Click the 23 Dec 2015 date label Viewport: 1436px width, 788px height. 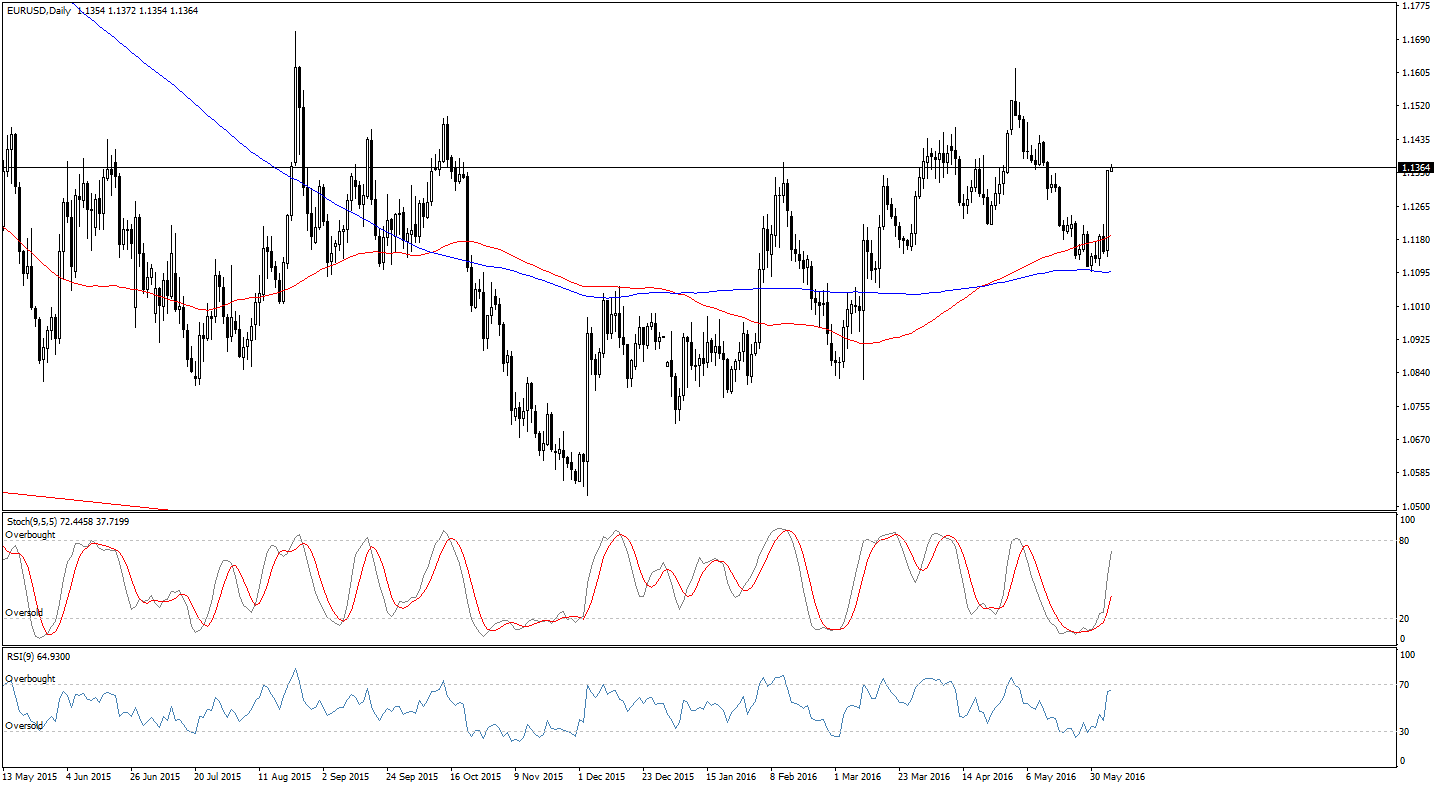click(668, 776)
